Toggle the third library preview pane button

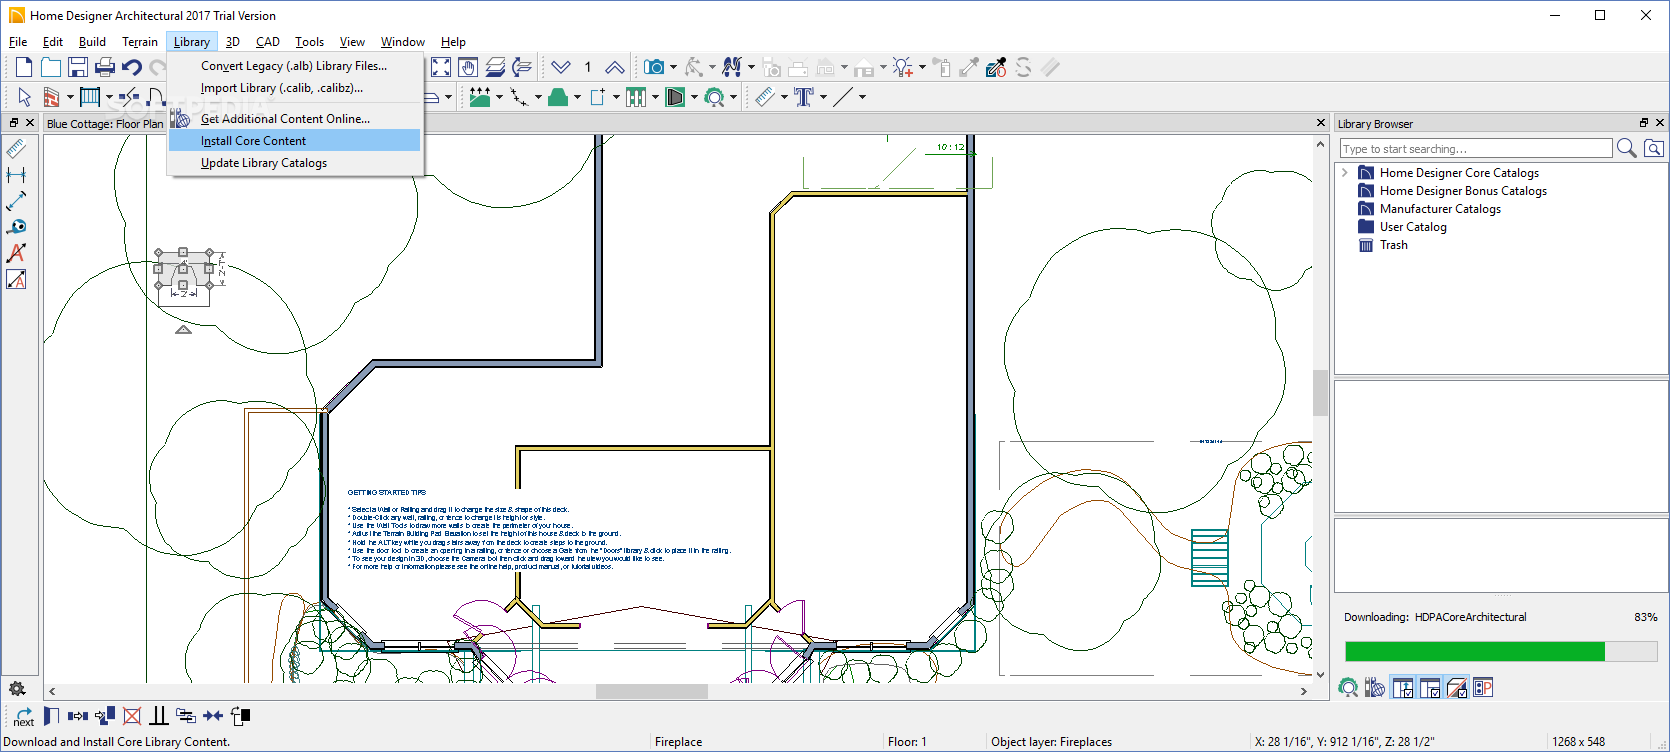click(x=1457, y=688)
